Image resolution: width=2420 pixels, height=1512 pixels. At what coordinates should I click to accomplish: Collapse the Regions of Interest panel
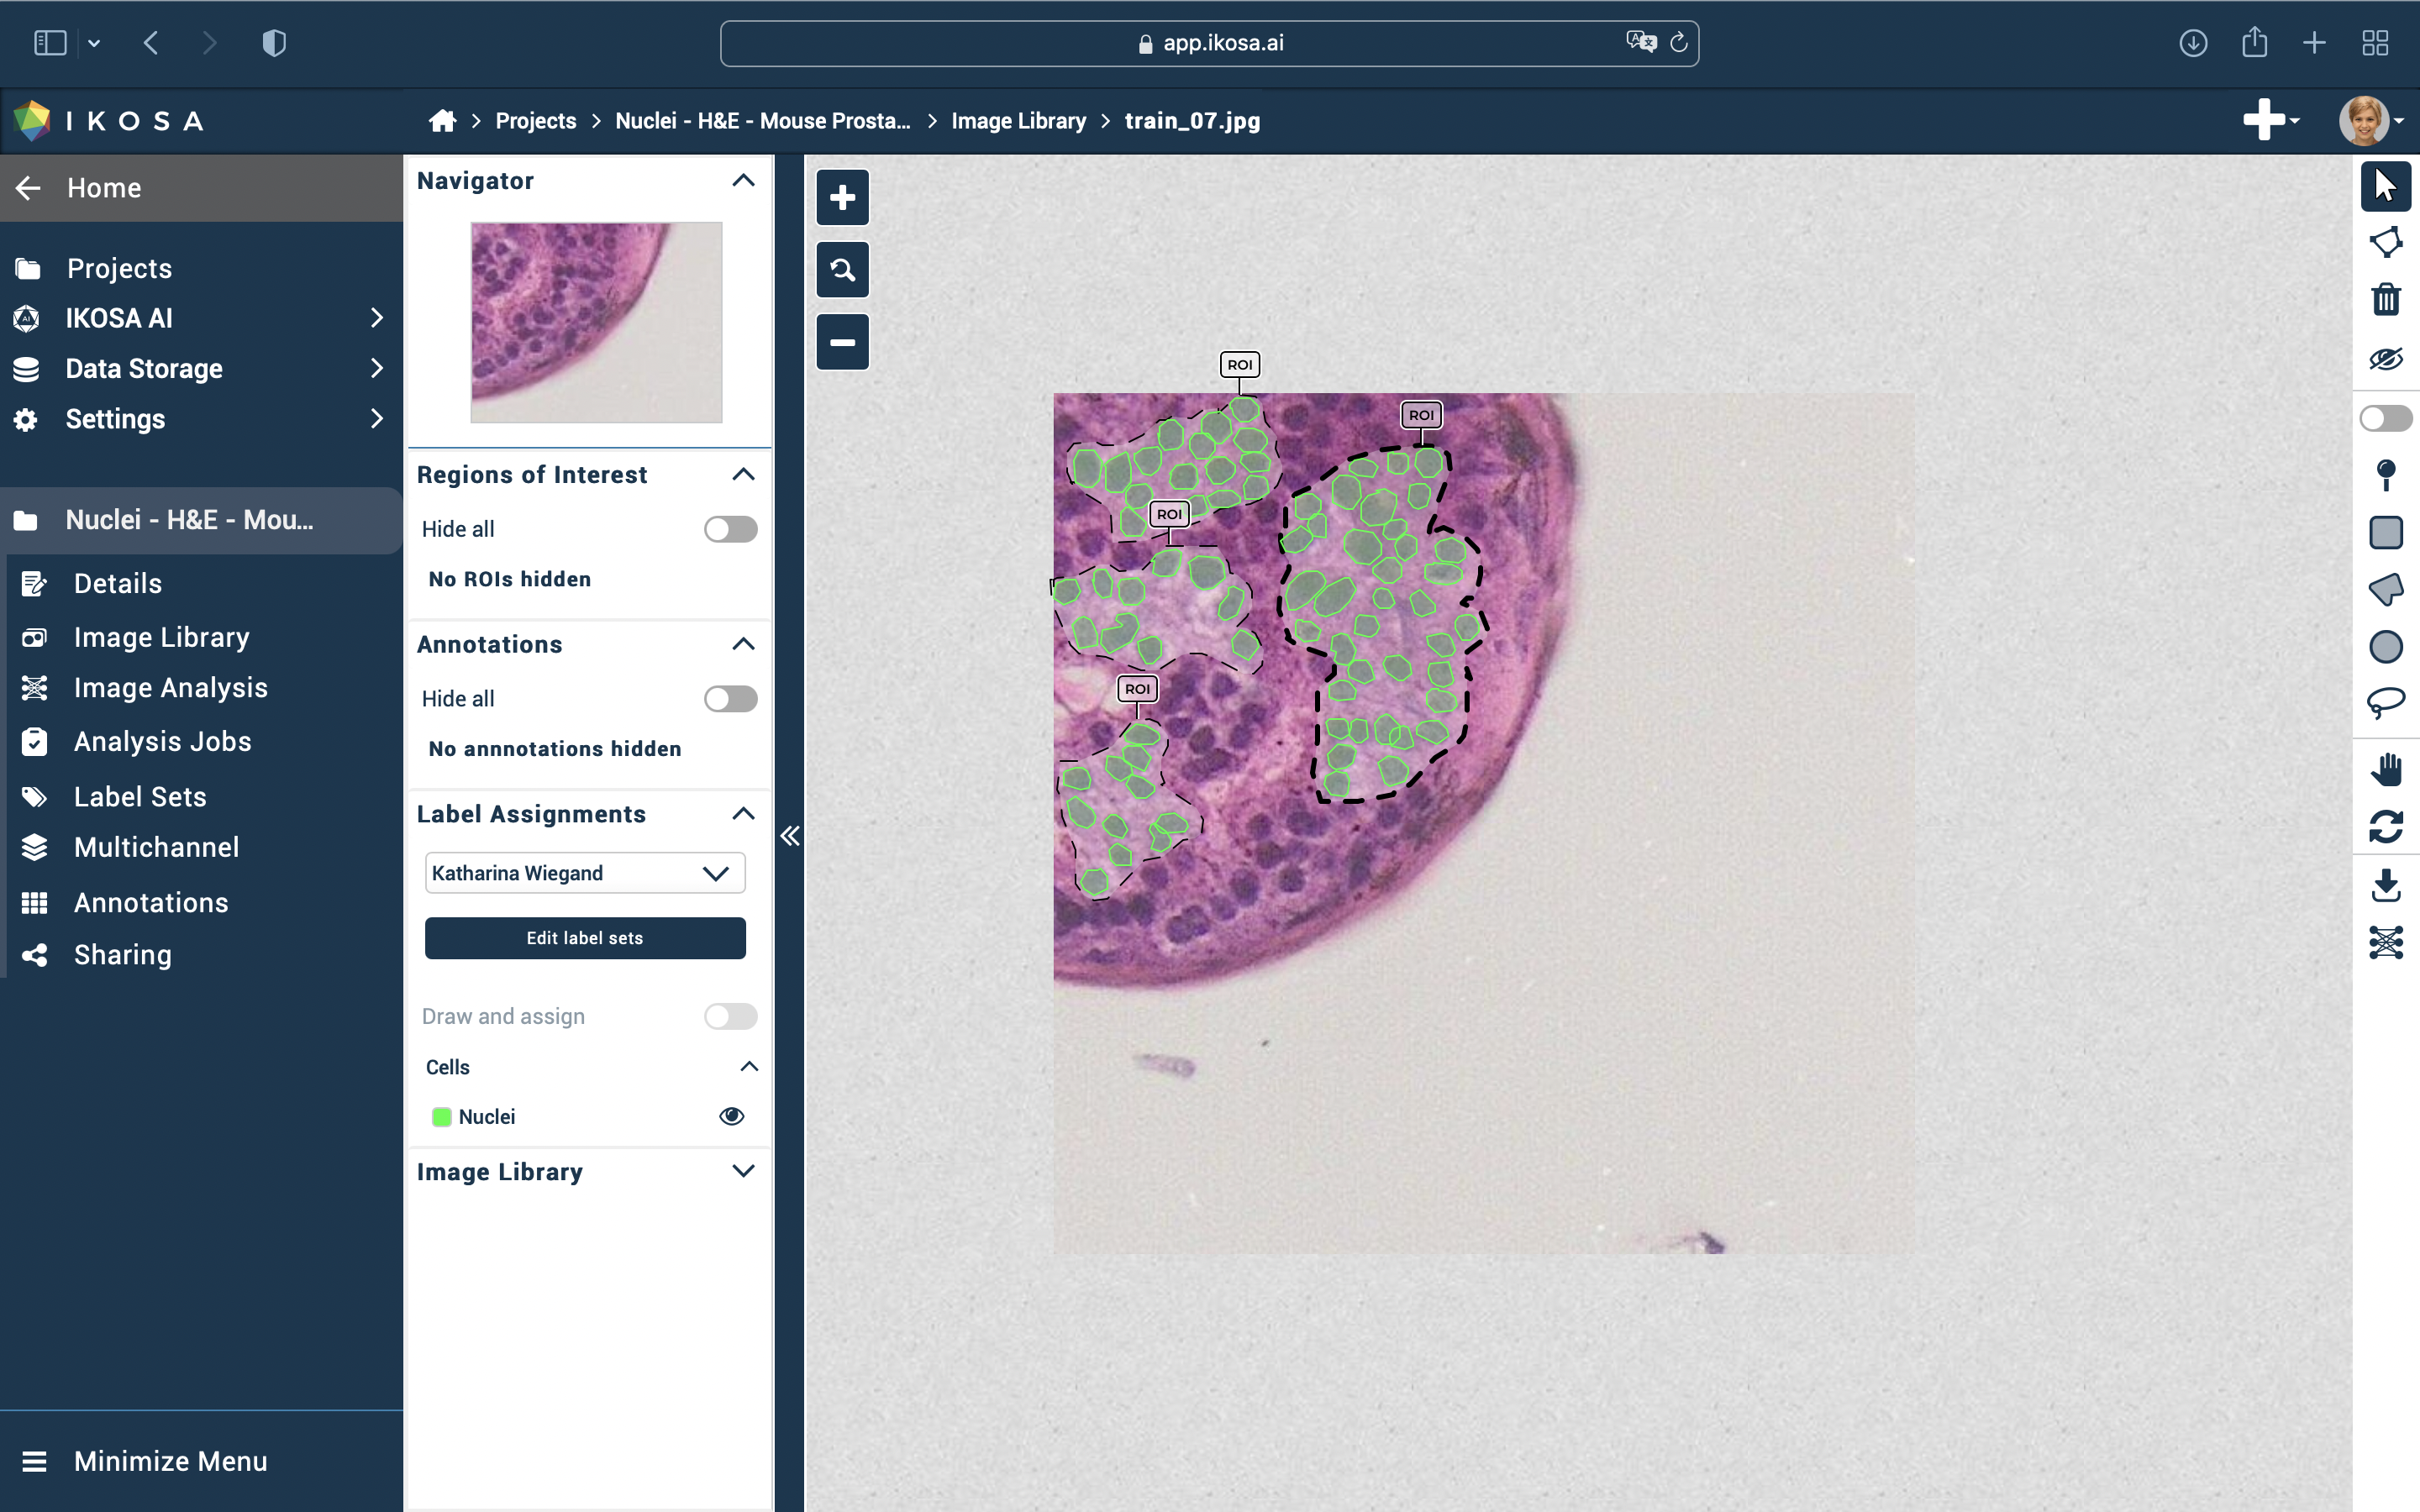[743, 475]
